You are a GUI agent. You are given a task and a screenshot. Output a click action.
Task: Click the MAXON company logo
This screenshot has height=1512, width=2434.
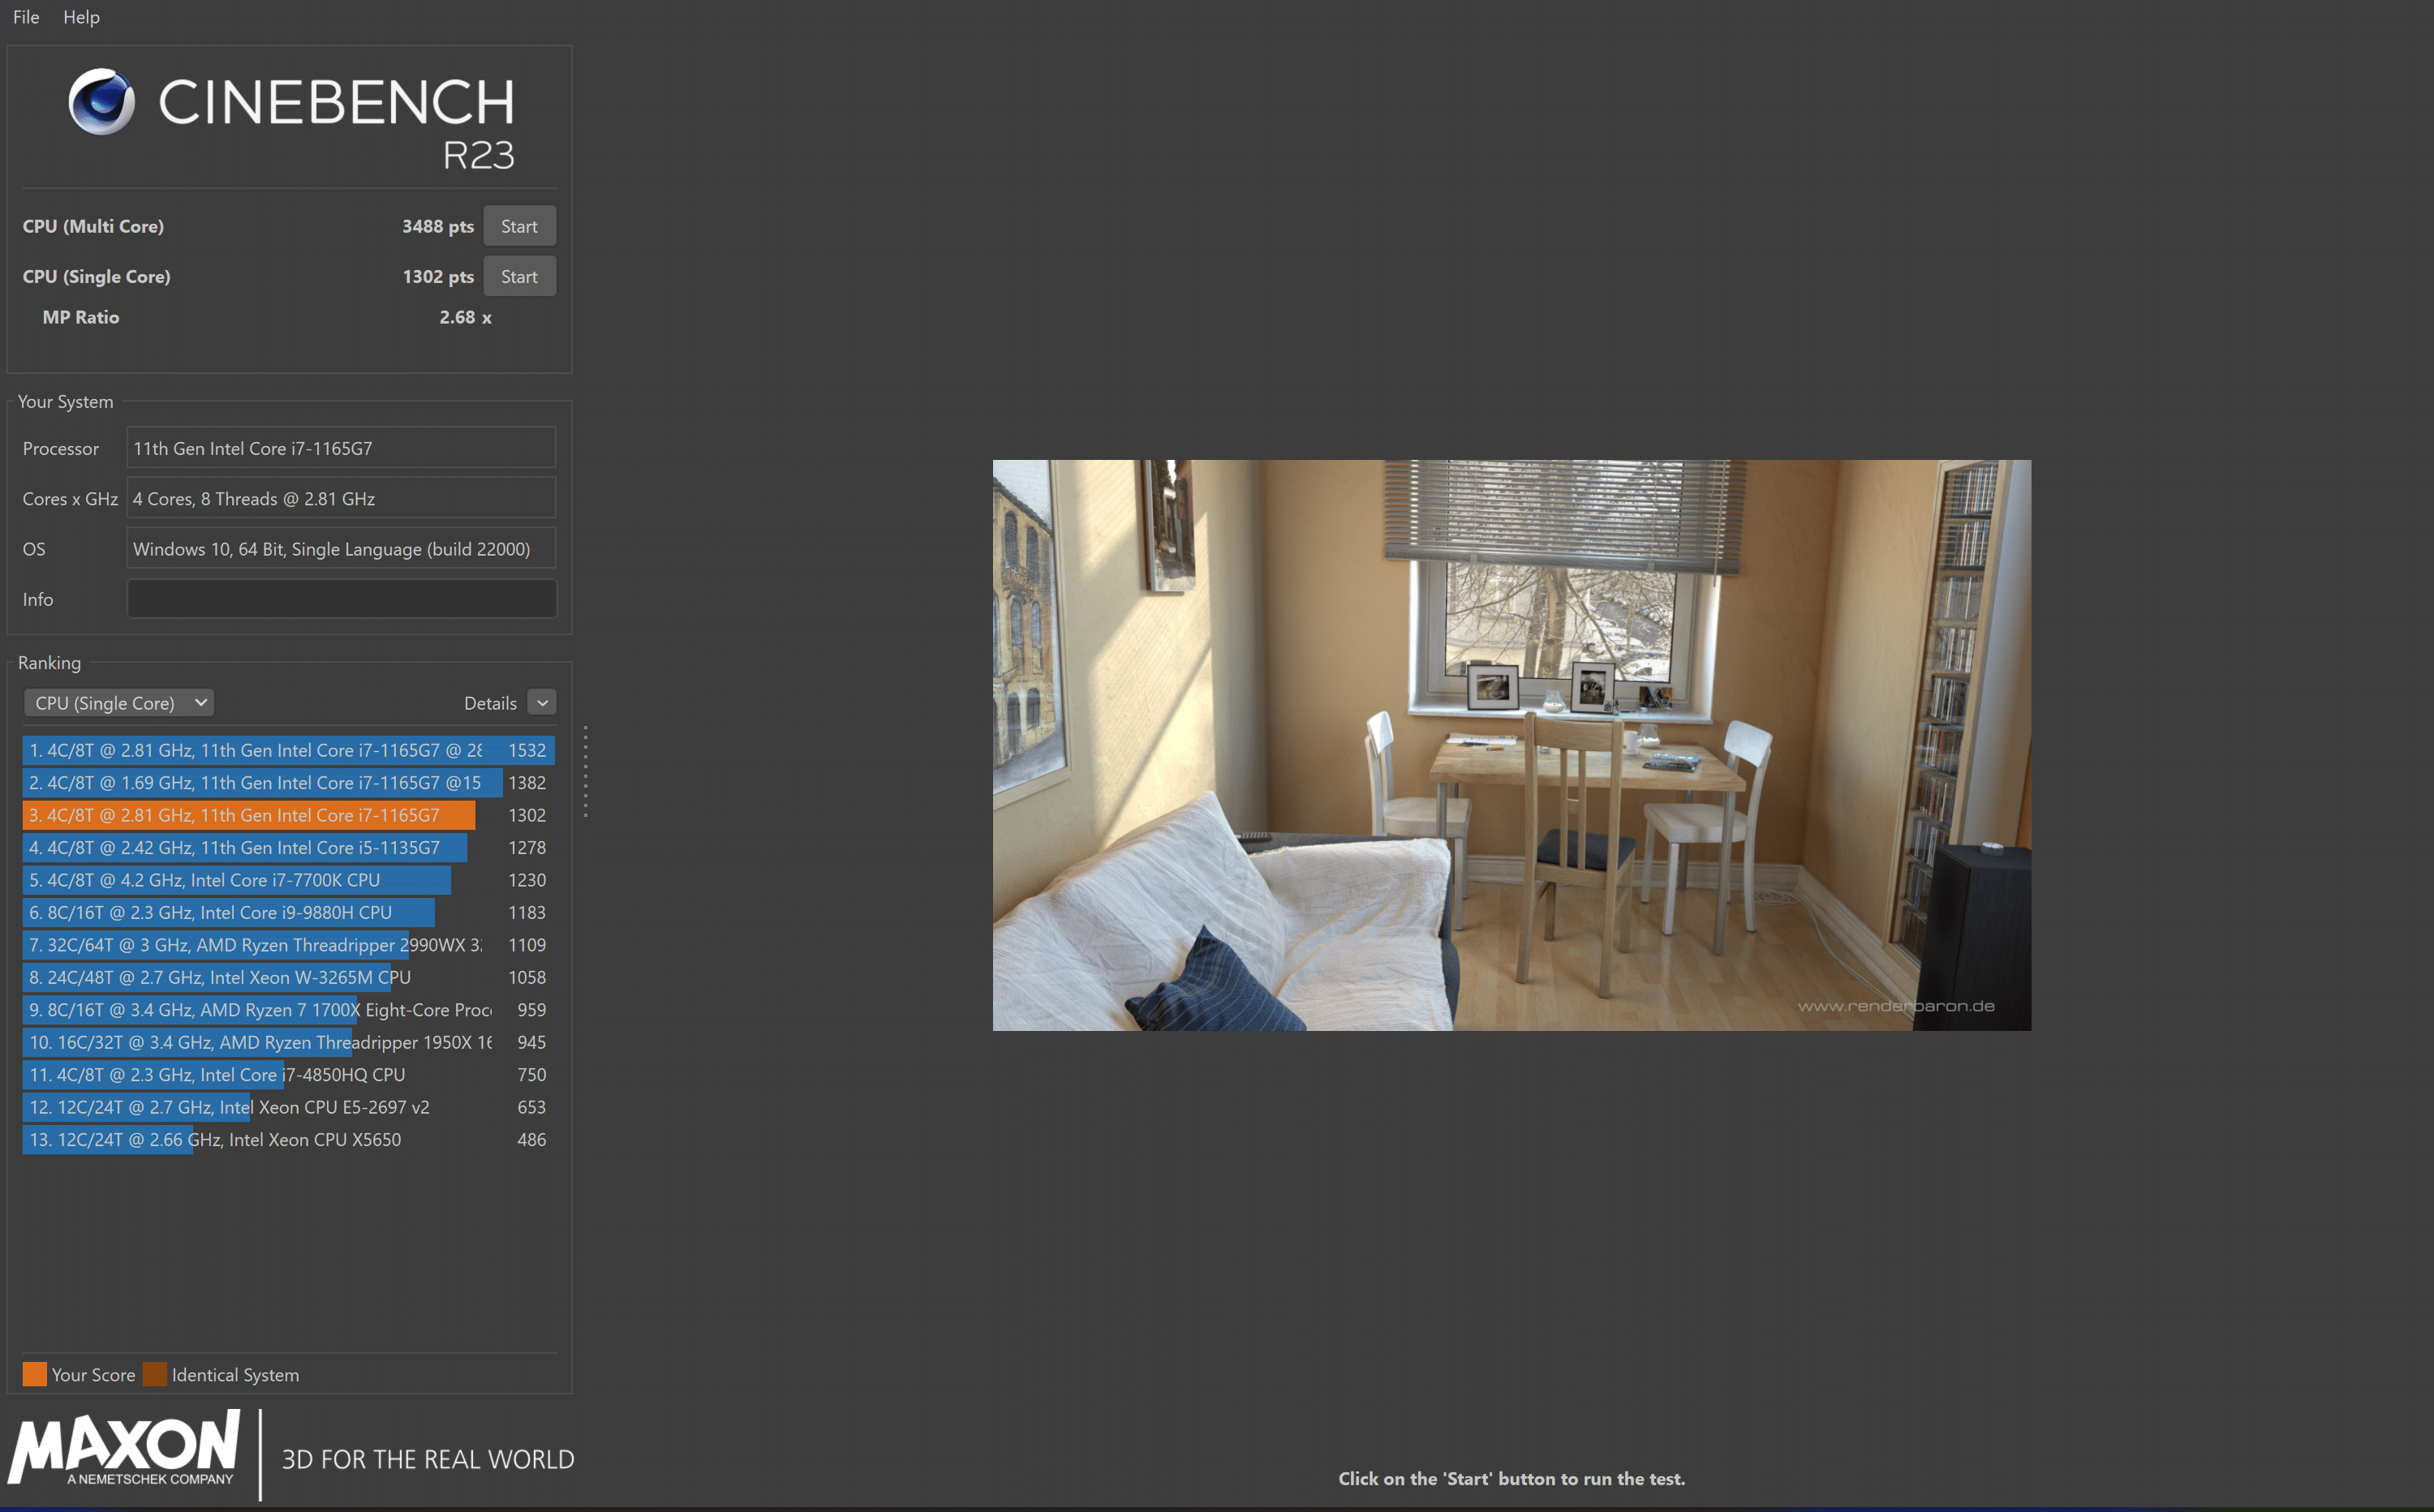[125, 1447]
